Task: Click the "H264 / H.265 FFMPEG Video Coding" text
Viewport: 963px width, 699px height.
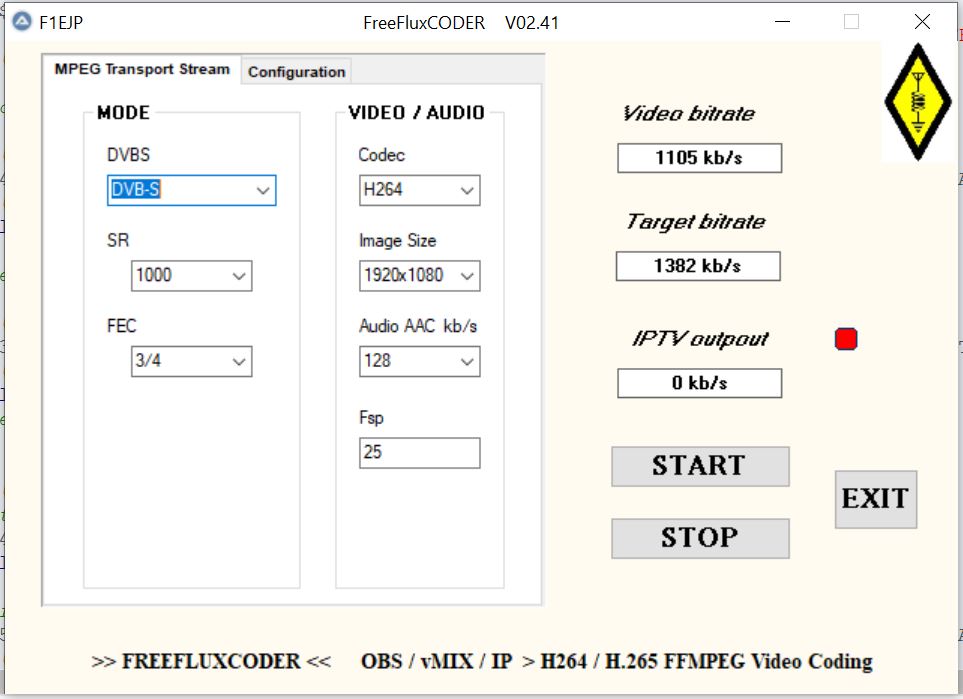Action: point(706,662)
